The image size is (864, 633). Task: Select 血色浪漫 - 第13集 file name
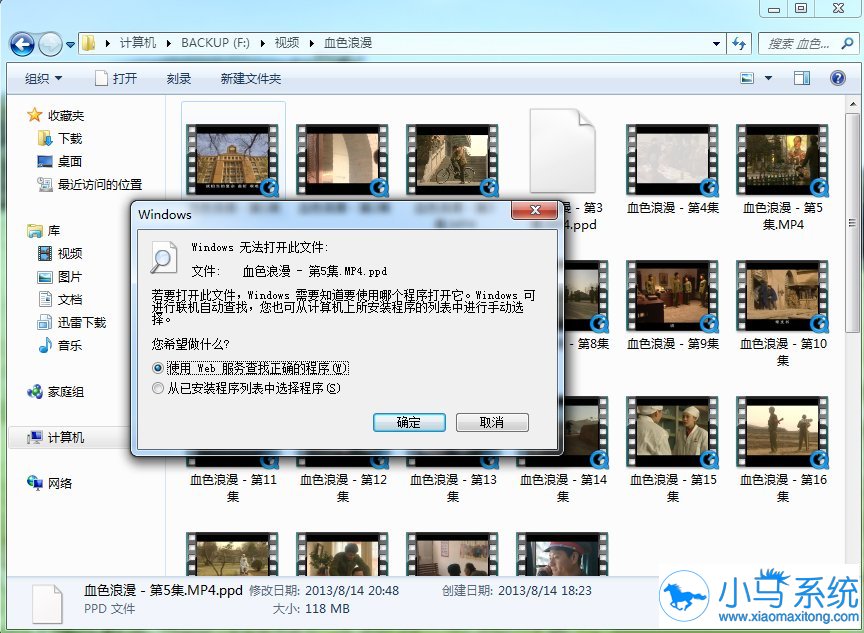tap(453, 488)
